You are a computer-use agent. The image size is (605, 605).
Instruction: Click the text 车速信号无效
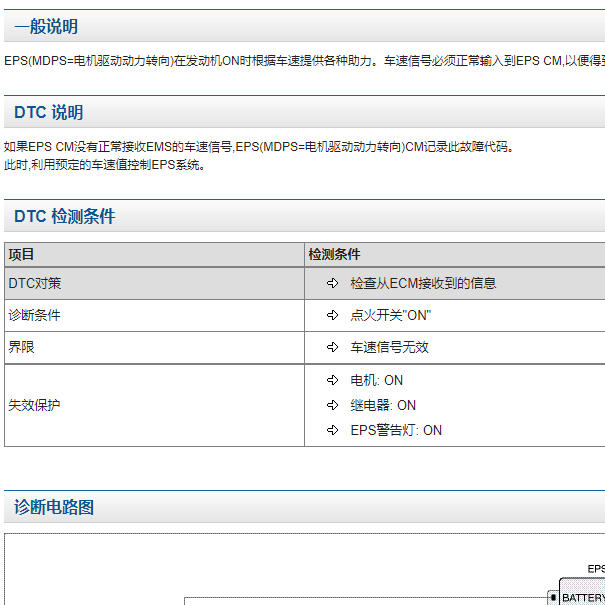point(389,348)
